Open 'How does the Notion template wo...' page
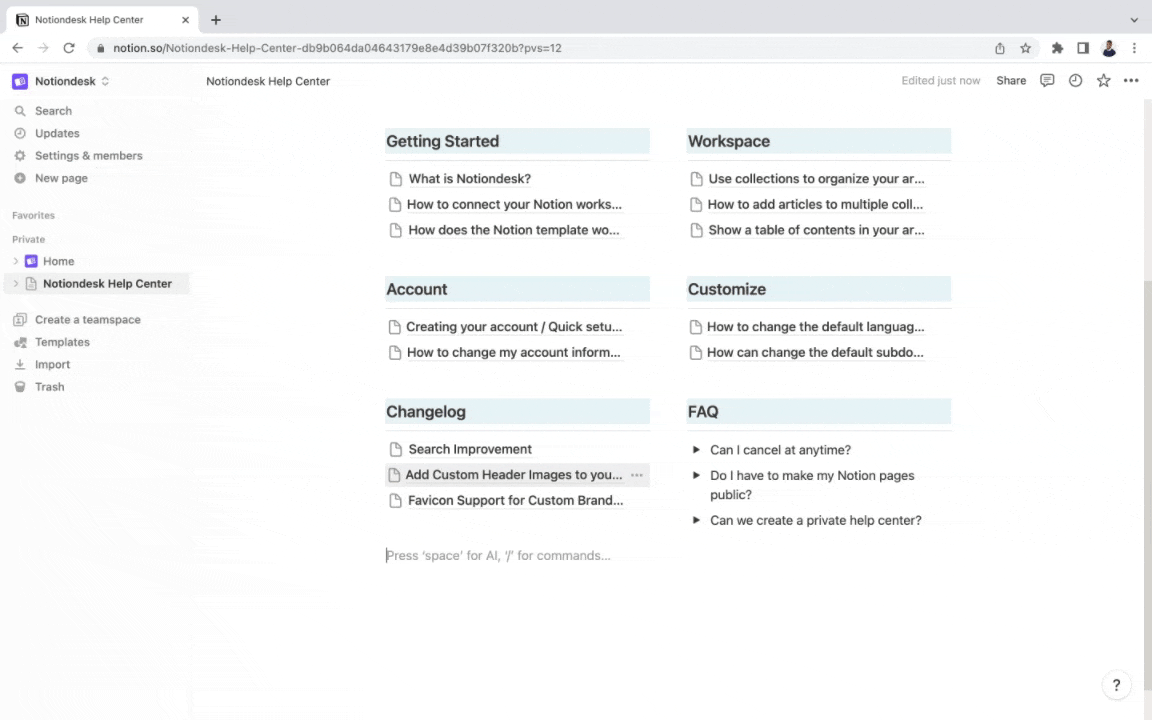Image resolution: width=1152 pixels, height=720 pixels. point(513,230)
